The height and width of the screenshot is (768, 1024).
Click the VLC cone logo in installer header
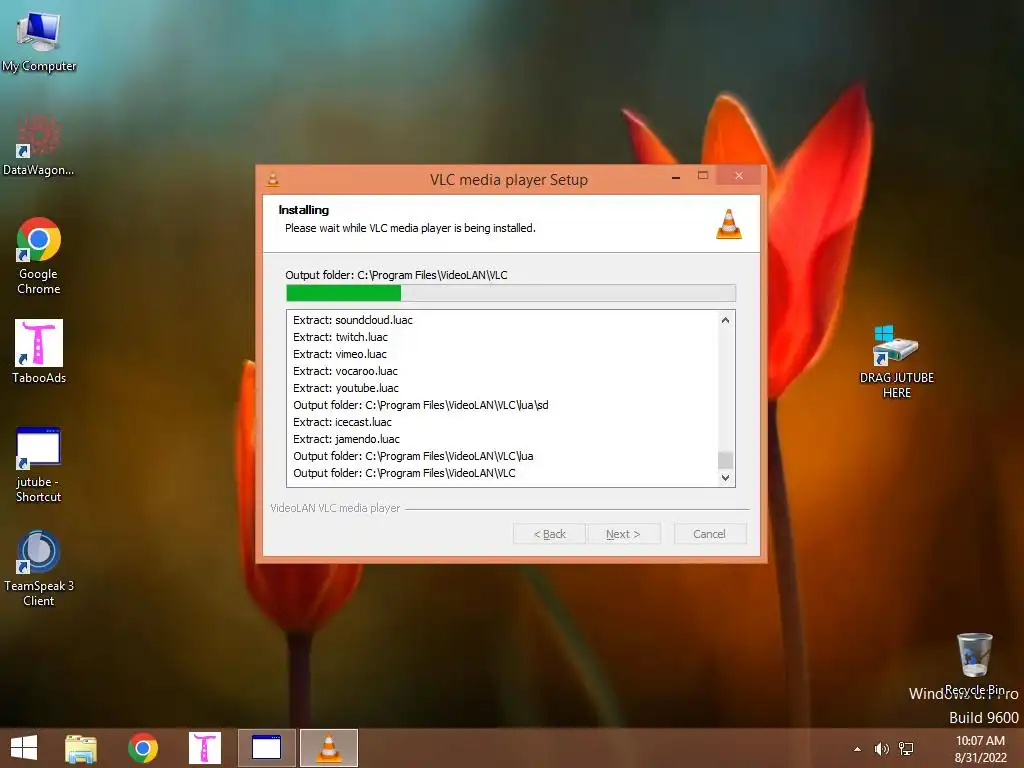pyautogui.click(x=729, y=224)
